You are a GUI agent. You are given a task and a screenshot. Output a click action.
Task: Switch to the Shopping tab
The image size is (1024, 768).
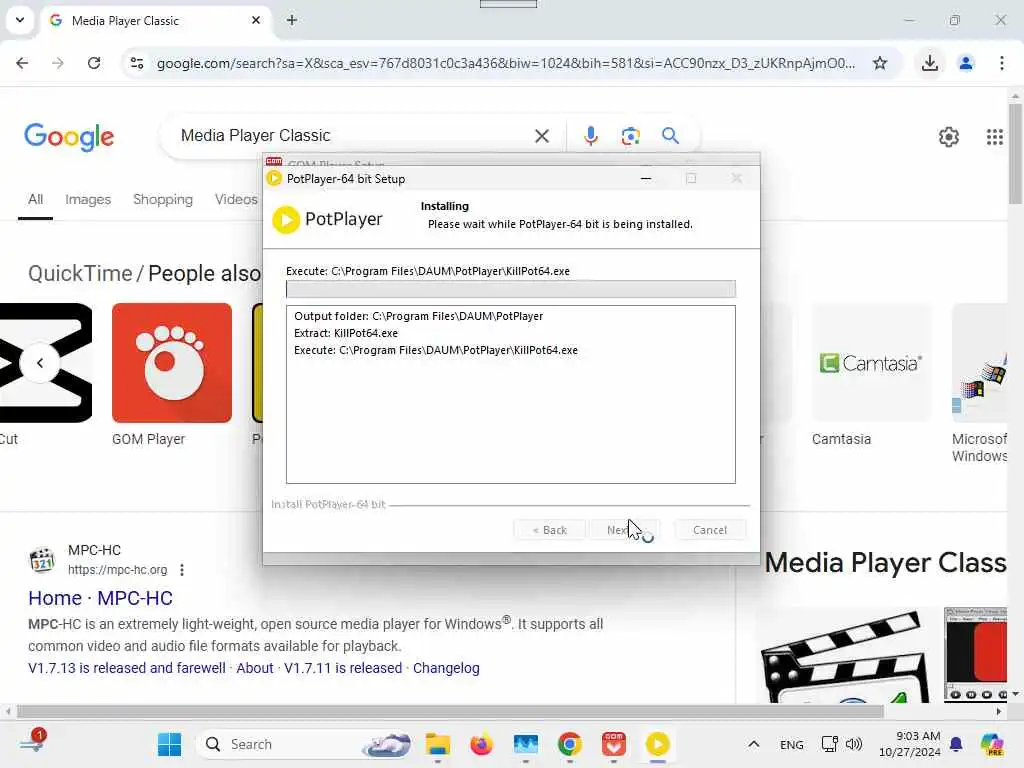click(x=163, y=200)
